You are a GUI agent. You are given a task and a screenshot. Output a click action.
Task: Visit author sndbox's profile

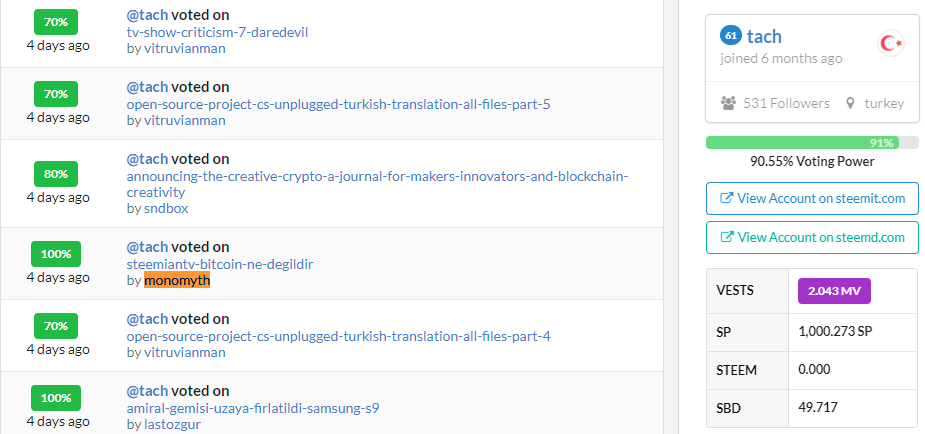166,208
